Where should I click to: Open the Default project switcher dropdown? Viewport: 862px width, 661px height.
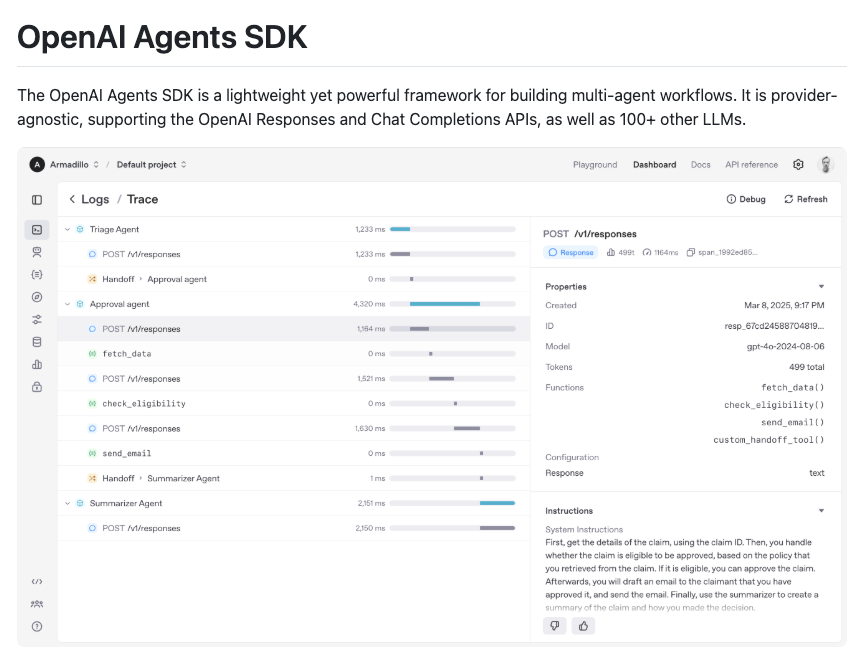tap(151, 165)
